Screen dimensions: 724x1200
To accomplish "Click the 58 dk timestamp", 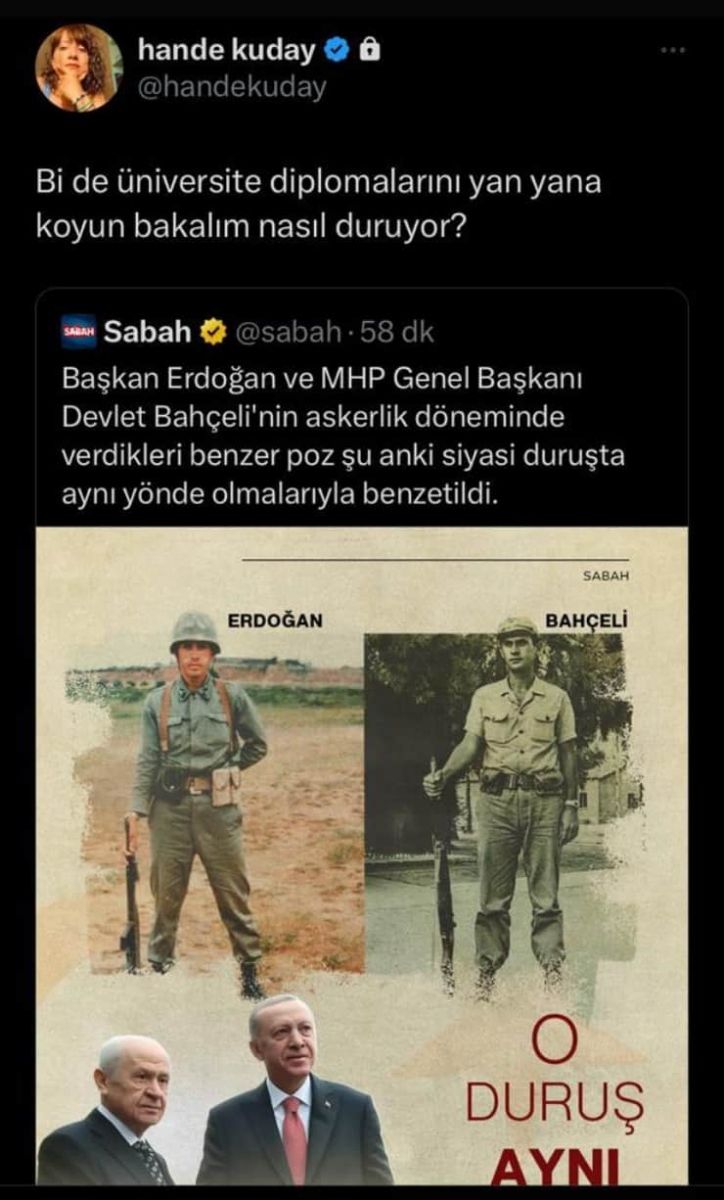I will tap(397, 332).
